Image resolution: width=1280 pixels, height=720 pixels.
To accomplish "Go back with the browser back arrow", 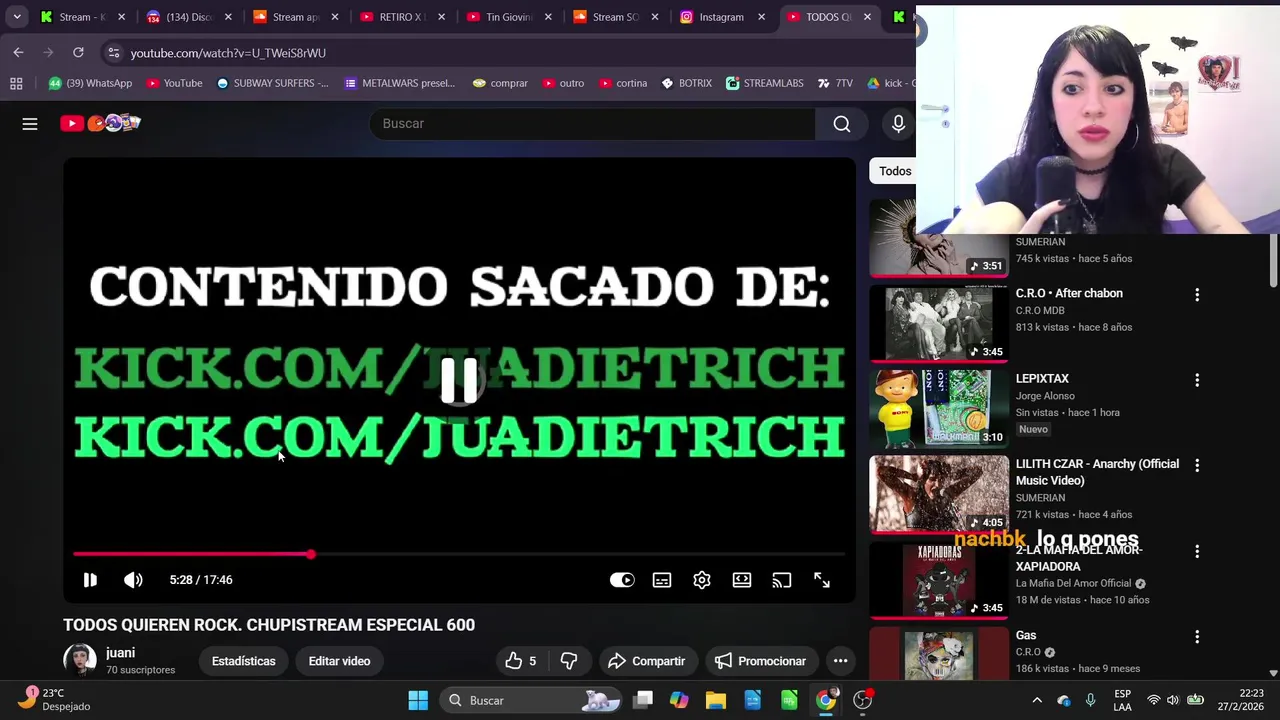I will [18, 52].
